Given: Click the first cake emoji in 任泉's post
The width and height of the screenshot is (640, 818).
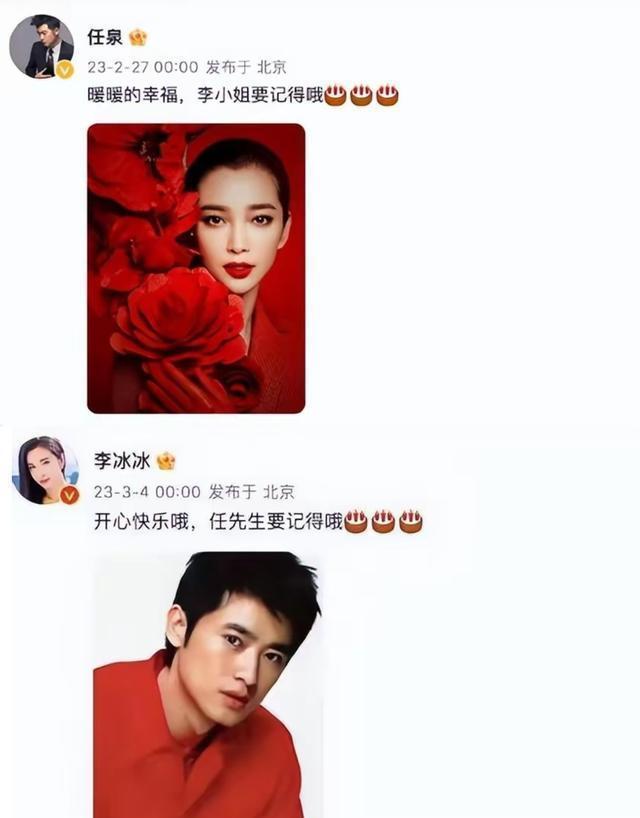Looking at the screenshot, I should pos(335,95).
